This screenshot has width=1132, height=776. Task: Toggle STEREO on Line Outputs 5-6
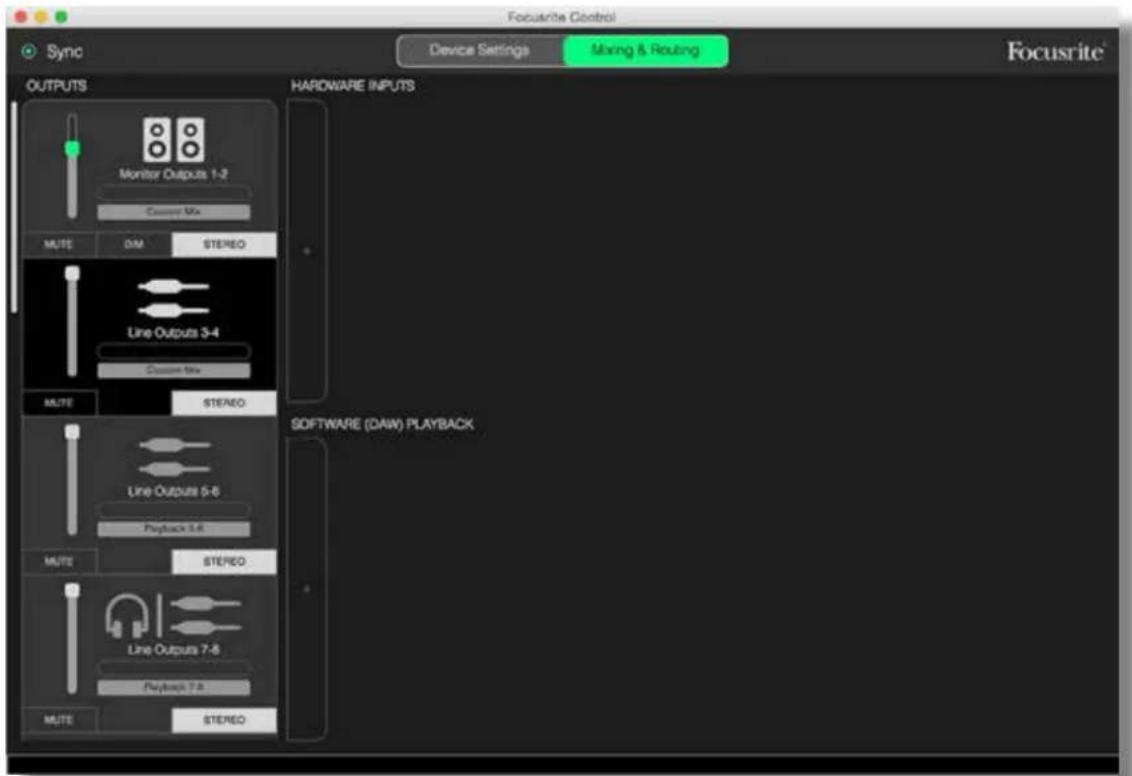click(224, 562)
